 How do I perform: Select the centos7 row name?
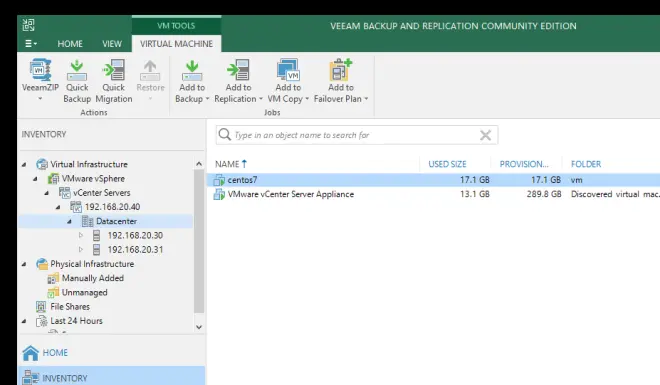pos(242,180)
